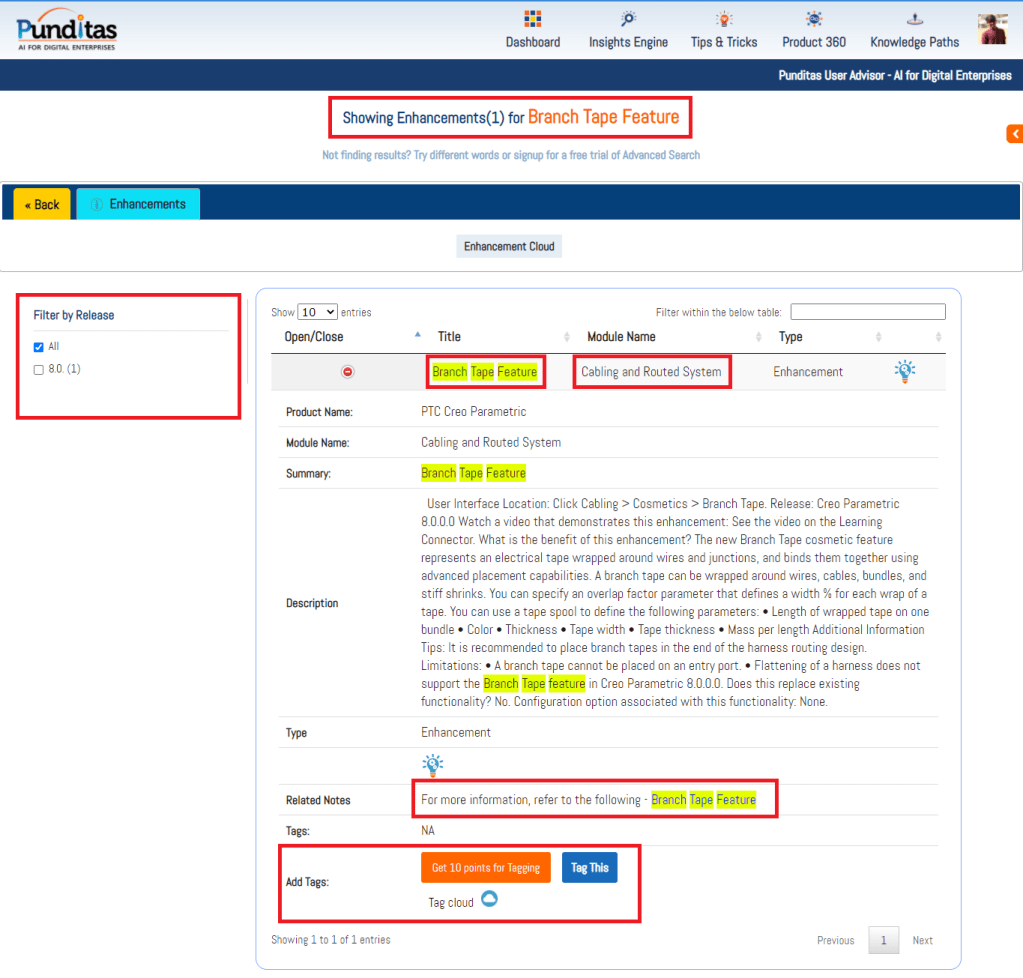Click the Tag This button
This screenshot has width=1023, height=978.
point(589,868)
